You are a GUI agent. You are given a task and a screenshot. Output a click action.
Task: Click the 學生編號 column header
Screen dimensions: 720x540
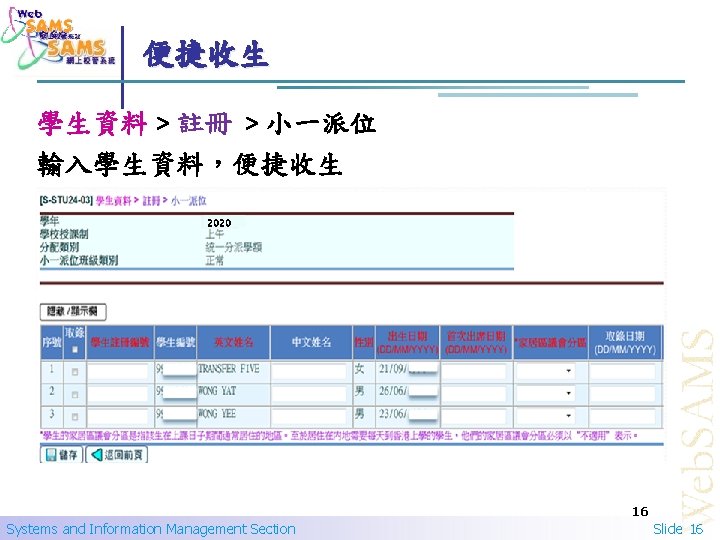[175, 342]
